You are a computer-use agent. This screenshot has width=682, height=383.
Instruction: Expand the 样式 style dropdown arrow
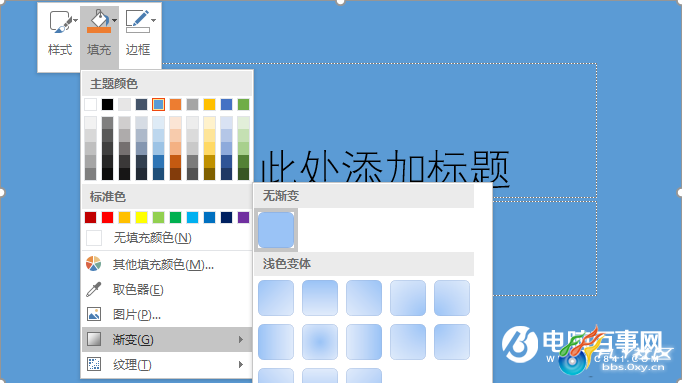tap(76, 20)
